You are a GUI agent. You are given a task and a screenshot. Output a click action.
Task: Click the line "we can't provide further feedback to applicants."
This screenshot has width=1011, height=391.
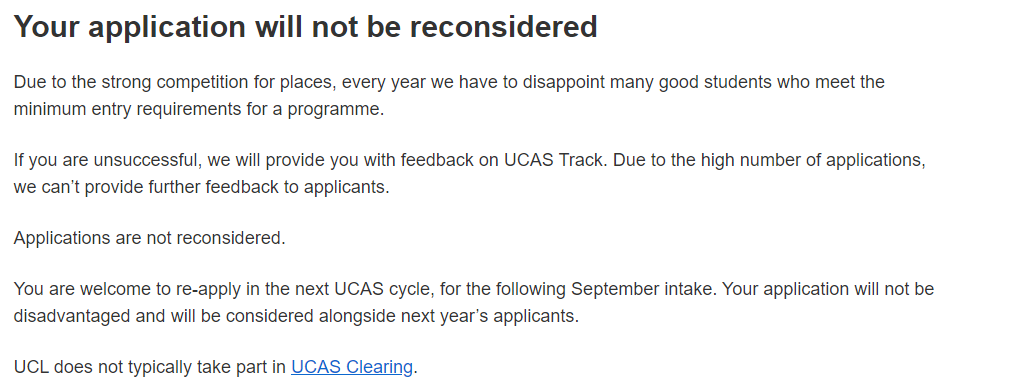point(202,188)
